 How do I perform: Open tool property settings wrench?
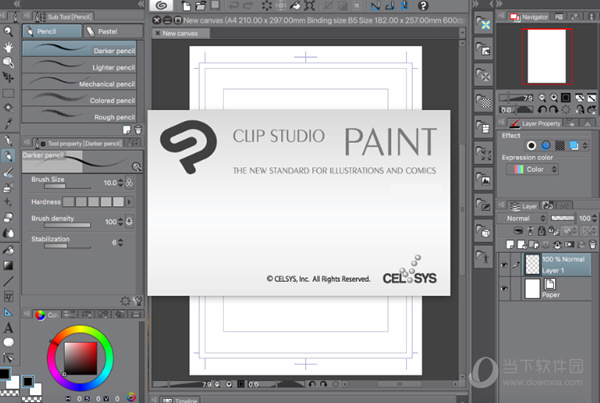[138, 301]
